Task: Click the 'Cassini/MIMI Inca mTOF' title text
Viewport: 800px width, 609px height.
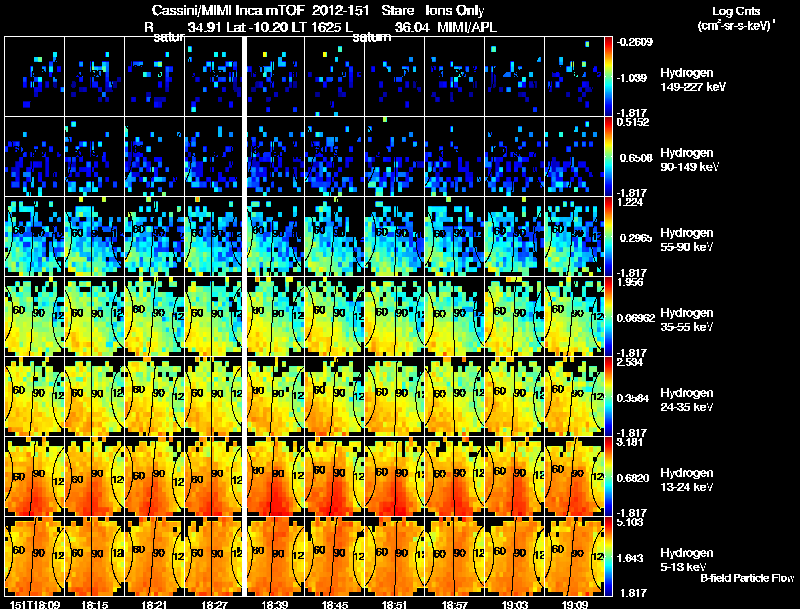Action: click(x=228, y=11)
